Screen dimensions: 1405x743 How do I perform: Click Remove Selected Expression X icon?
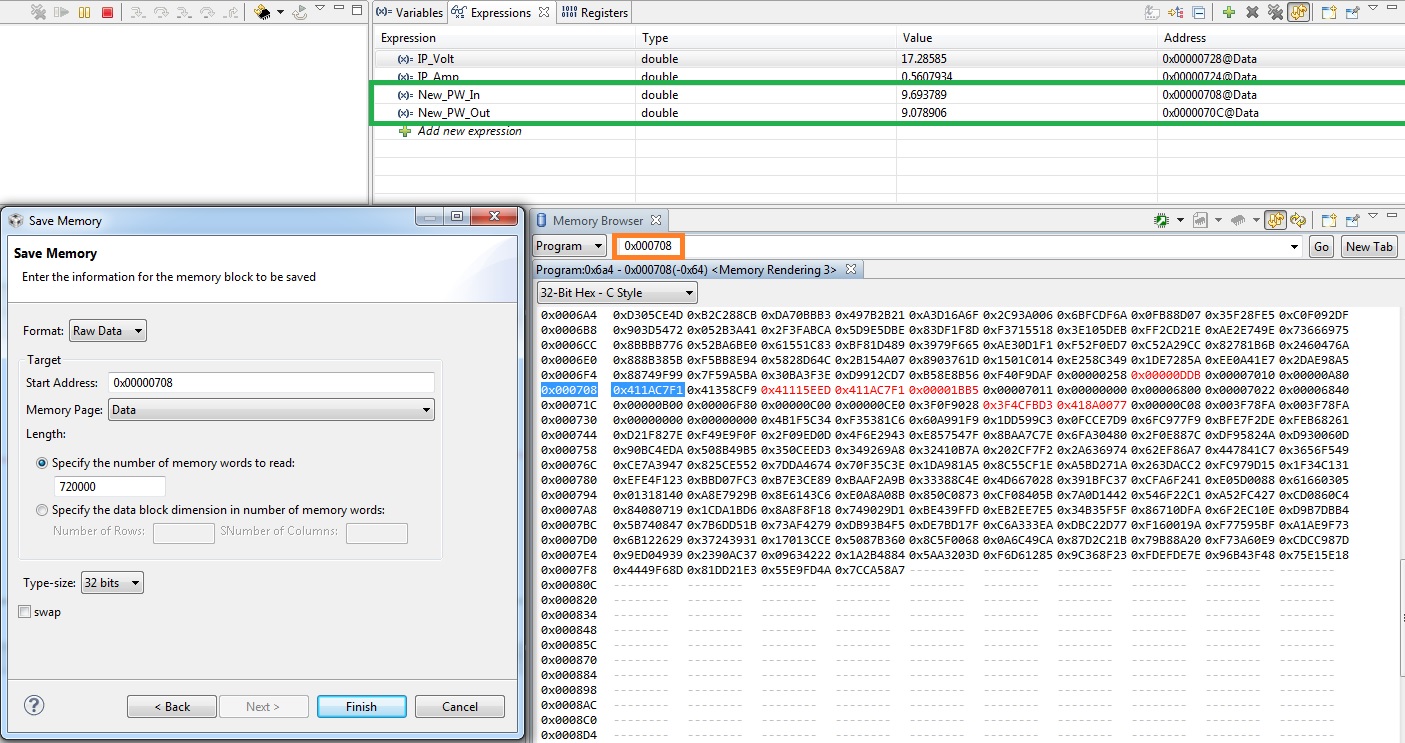[x=1252, y=13]
